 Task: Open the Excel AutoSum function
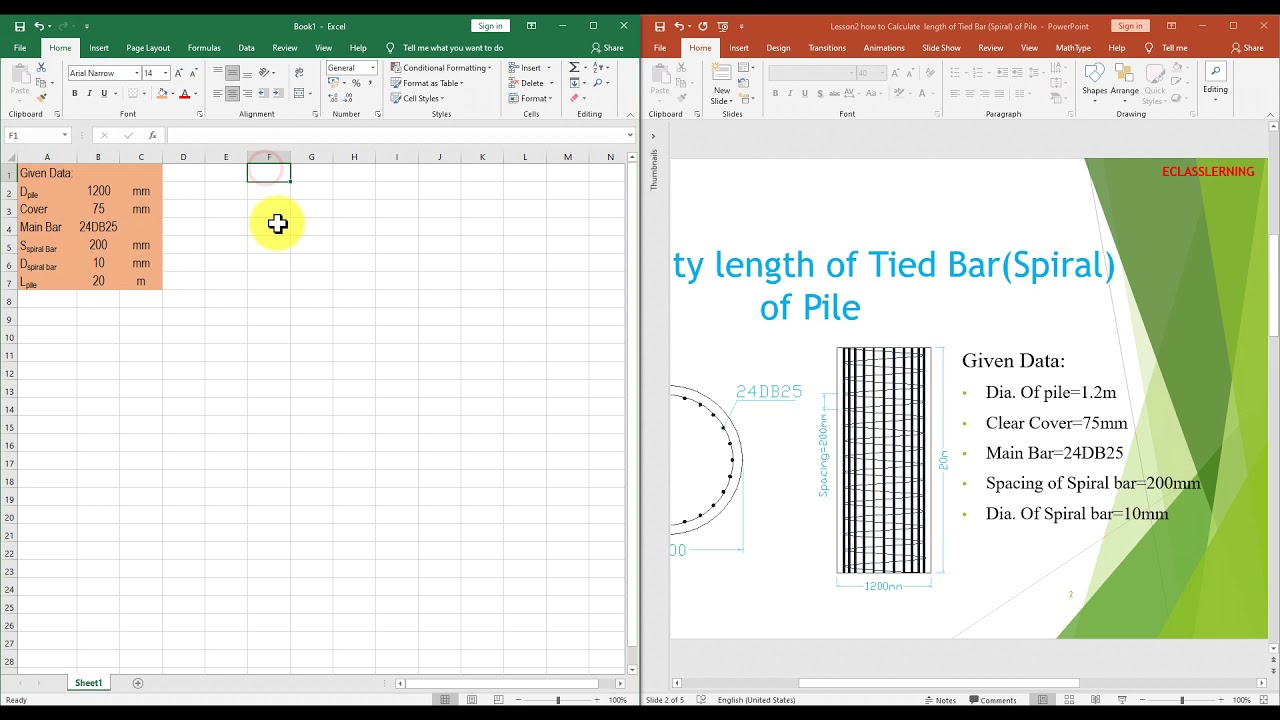(575, 67)
